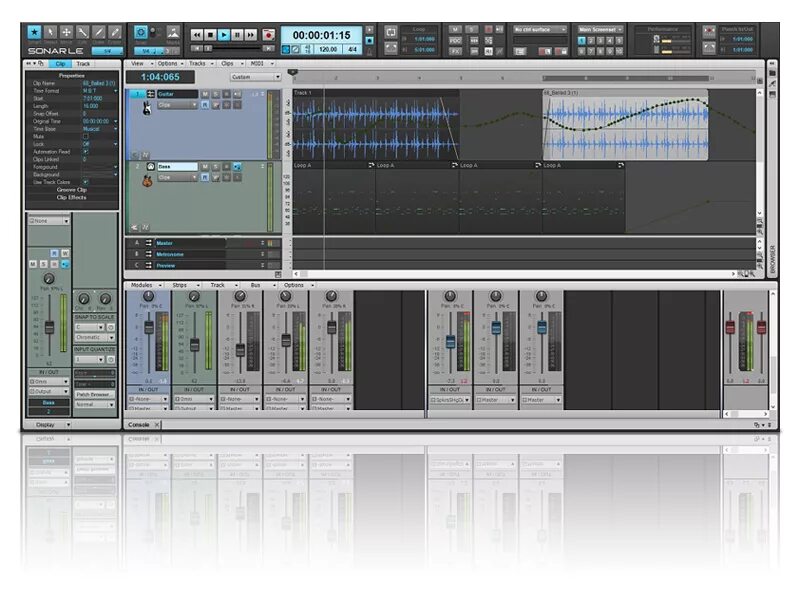Viewport: 800px width, 600px height.
Task: Click the Rewind transport button
Action: click(x=196, y=35)
